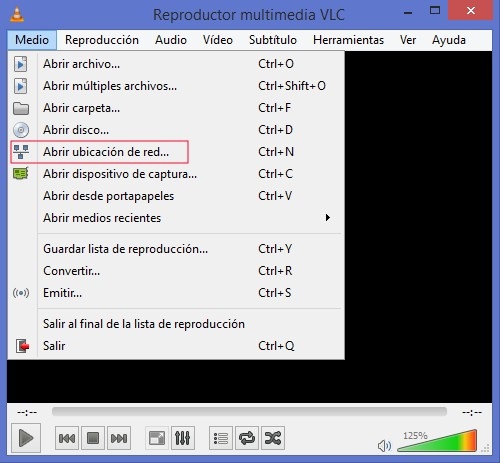Click the folder icon beside Abrir carpeta
500x463 pixels.
21,108
